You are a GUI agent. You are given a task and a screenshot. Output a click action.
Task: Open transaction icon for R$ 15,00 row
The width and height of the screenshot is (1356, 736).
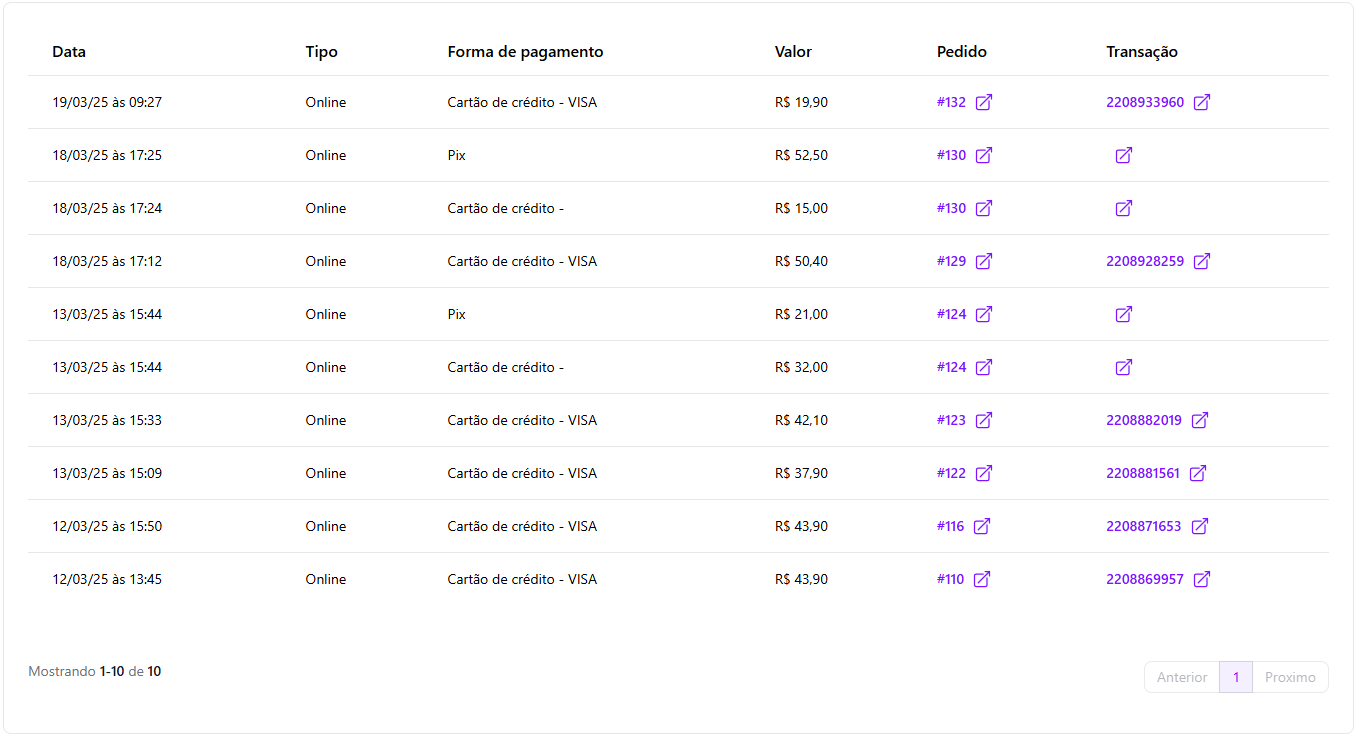pos(1124,208)
